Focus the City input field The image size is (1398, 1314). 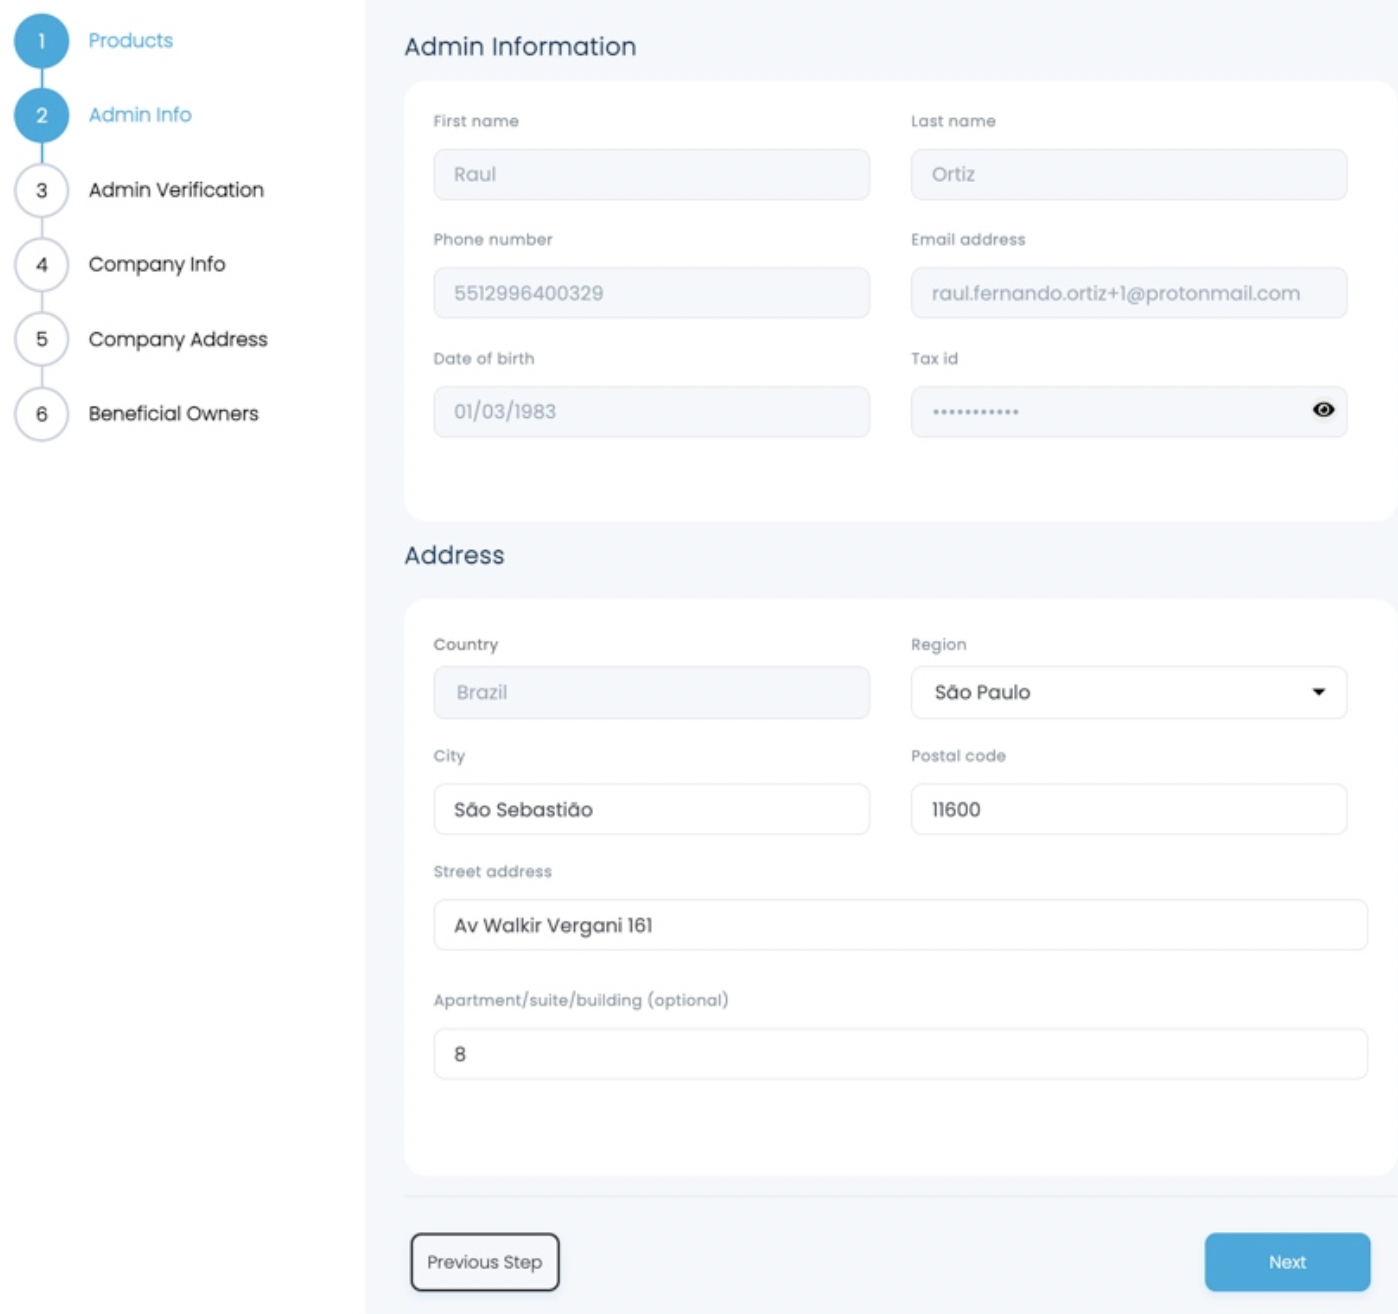[651, 809]
